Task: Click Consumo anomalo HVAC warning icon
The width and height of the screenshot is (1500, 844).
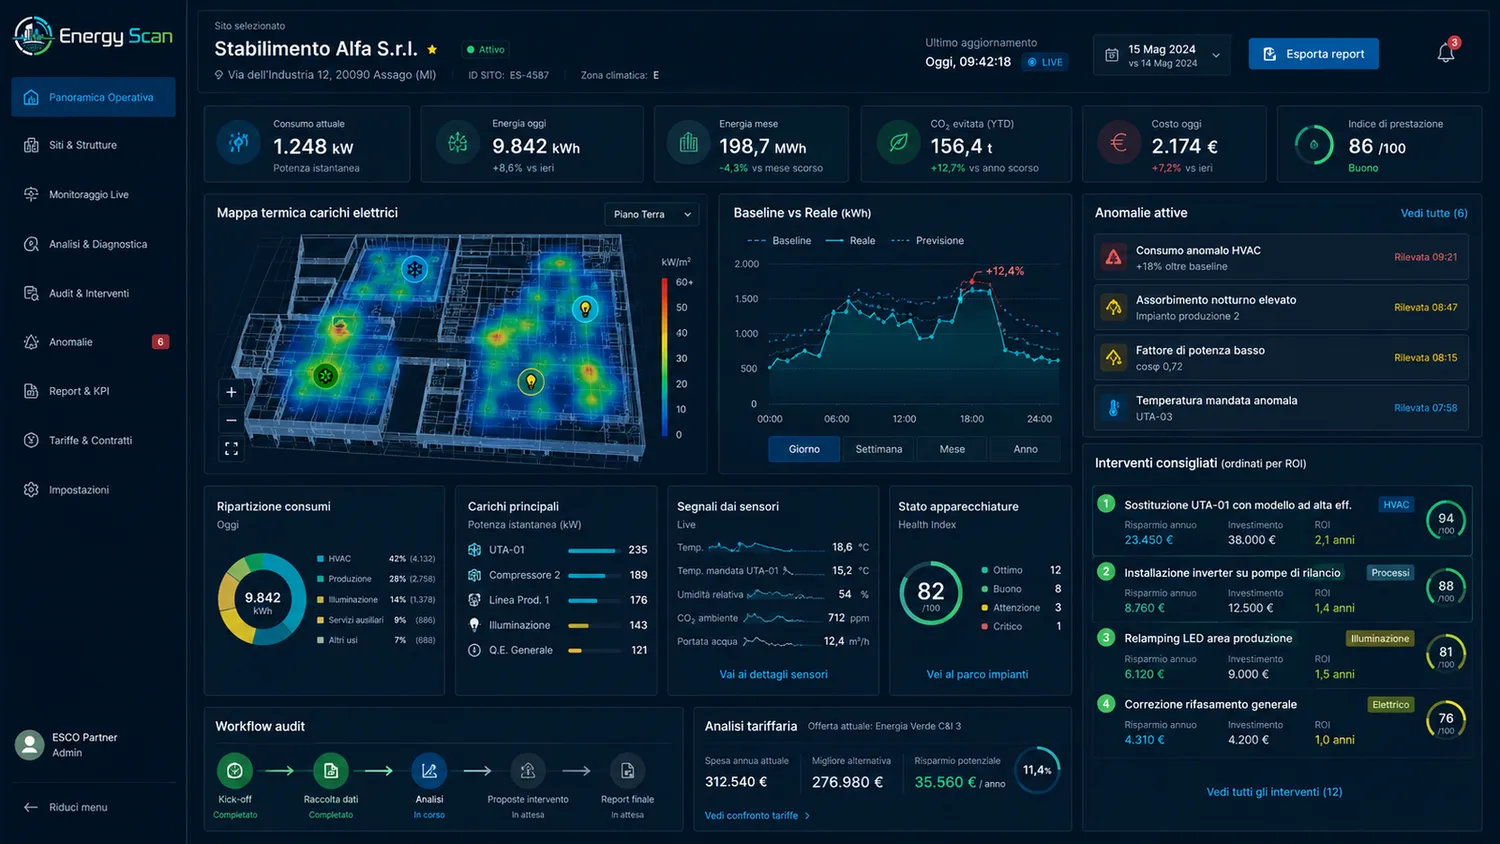Action: (x=1113, y=257)
